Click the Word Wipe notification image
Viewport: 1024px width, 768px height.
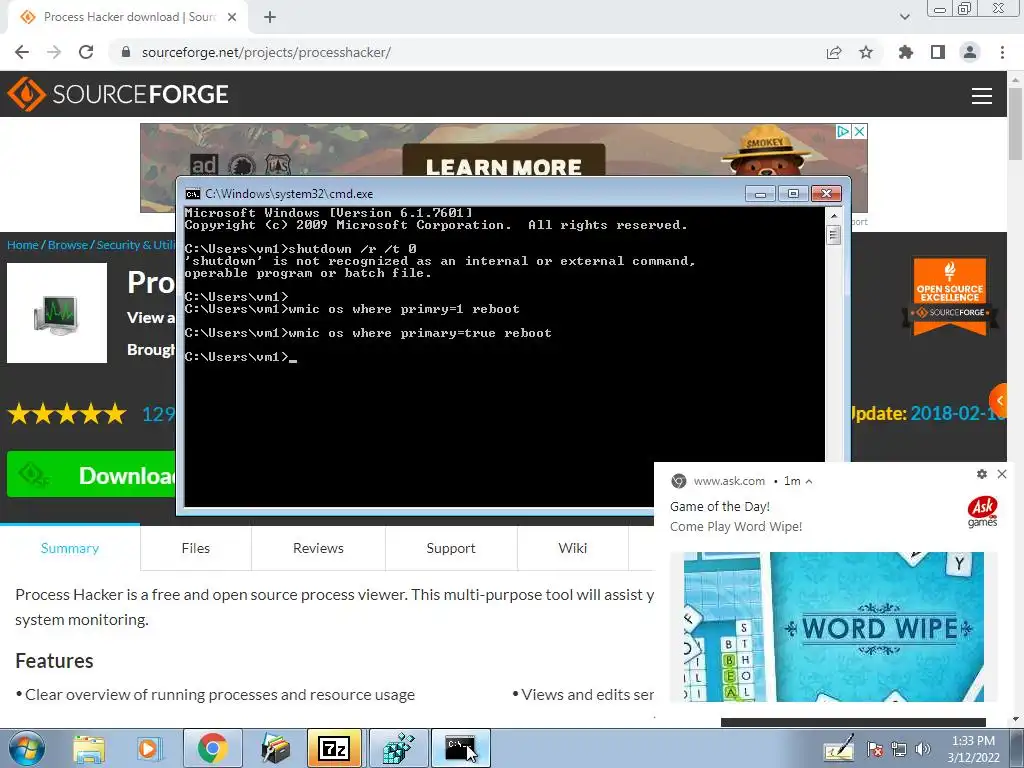click(834, 627)
